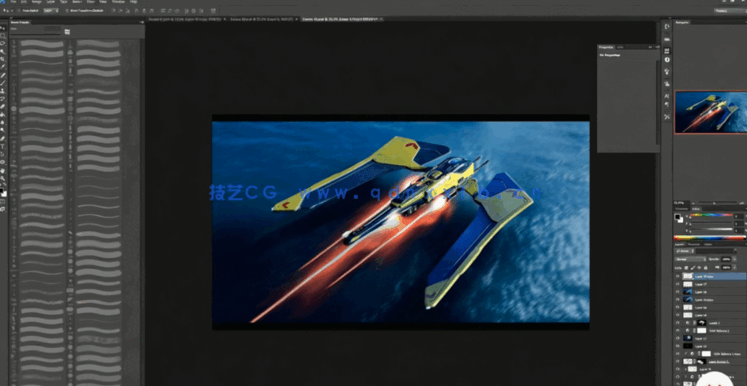This screenshot has width=747, height=386.
Task: Enable Show Transform Controls checkbox
Action: tap(68, 10)
